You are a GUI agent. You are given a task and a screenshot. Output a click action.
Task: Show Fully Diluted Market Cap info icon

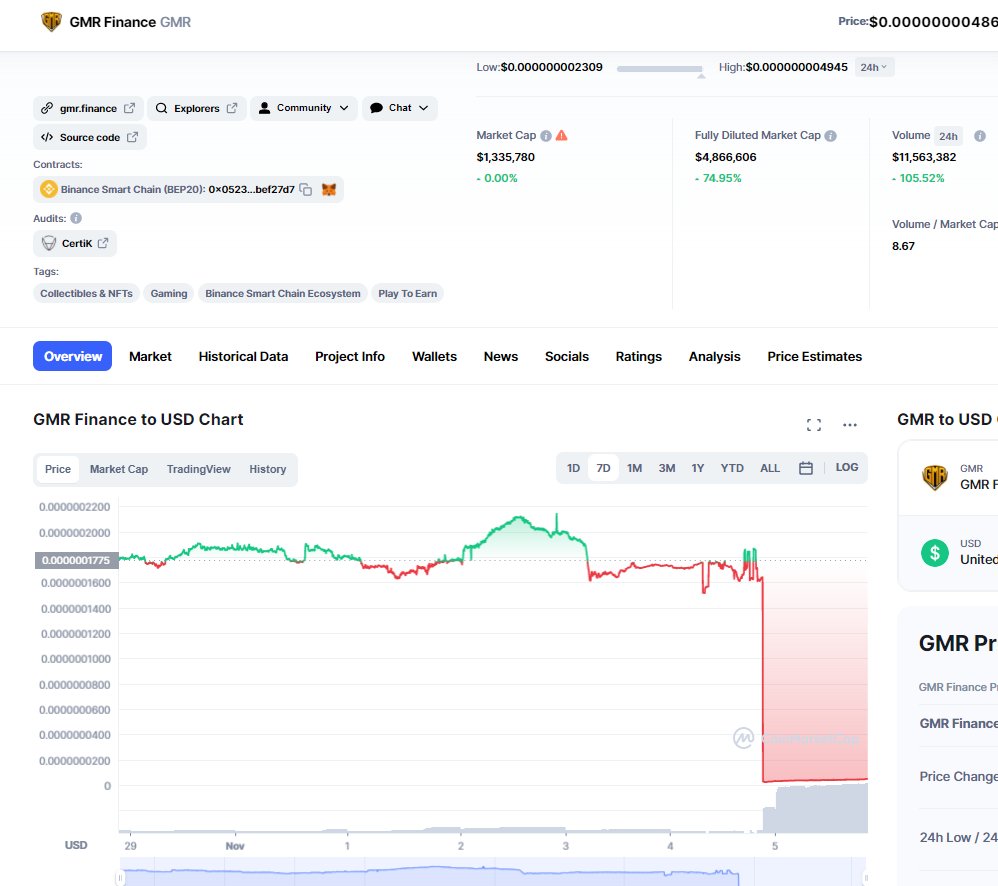point(831,136)
